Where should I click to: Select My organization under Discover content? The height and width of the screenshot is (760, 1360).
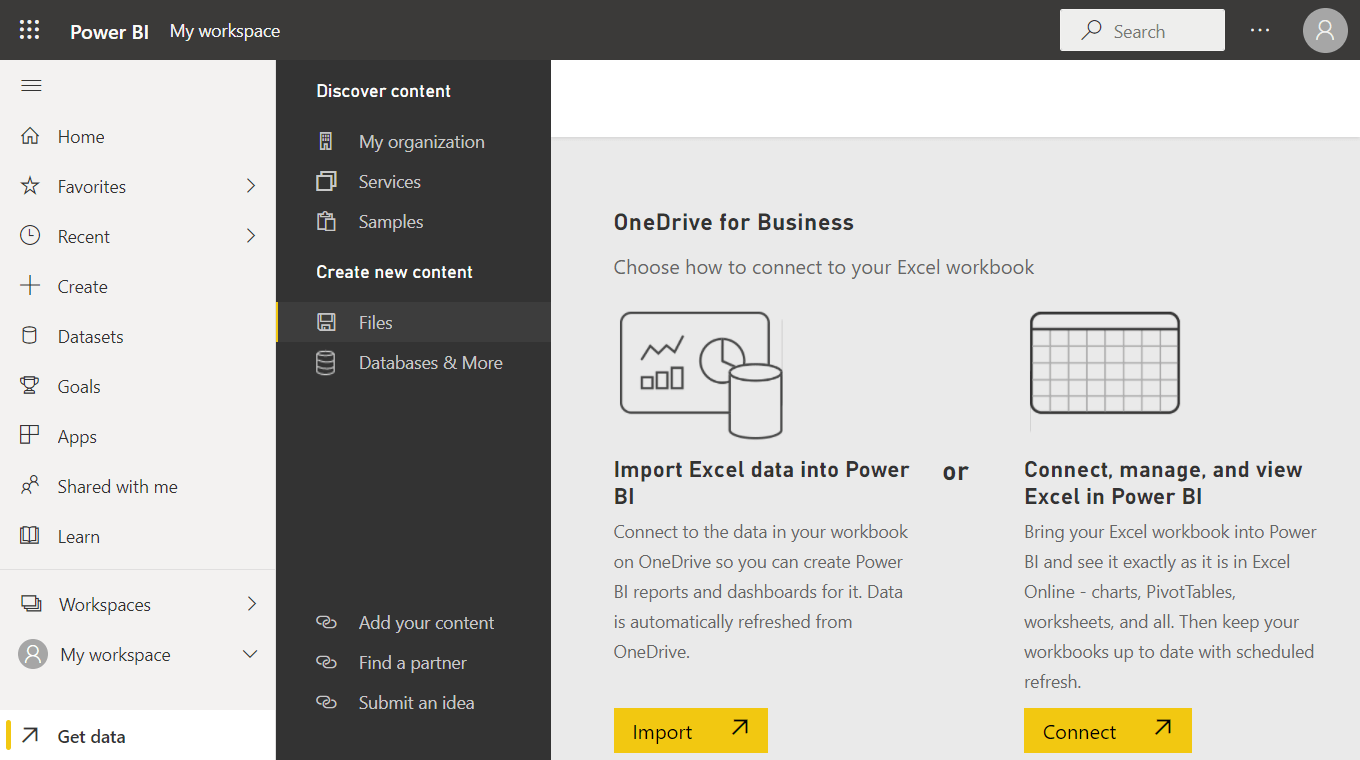[413, 142]
